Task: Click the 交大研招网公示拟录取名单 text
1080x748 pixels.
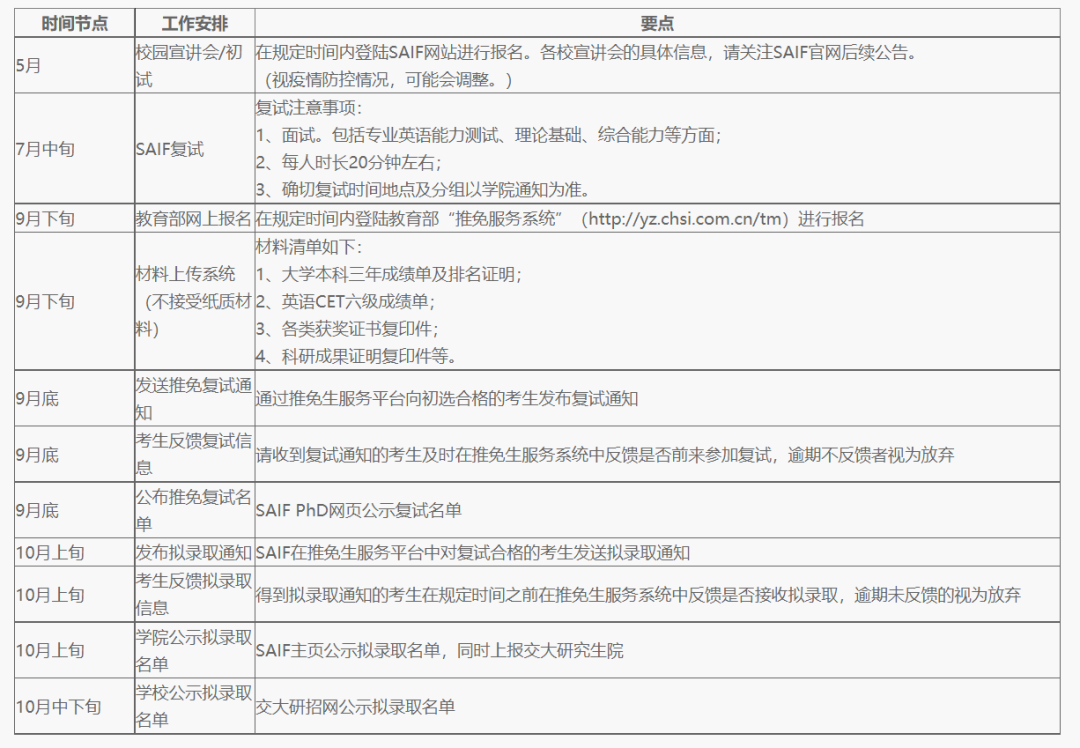Action: click(355, 707)
